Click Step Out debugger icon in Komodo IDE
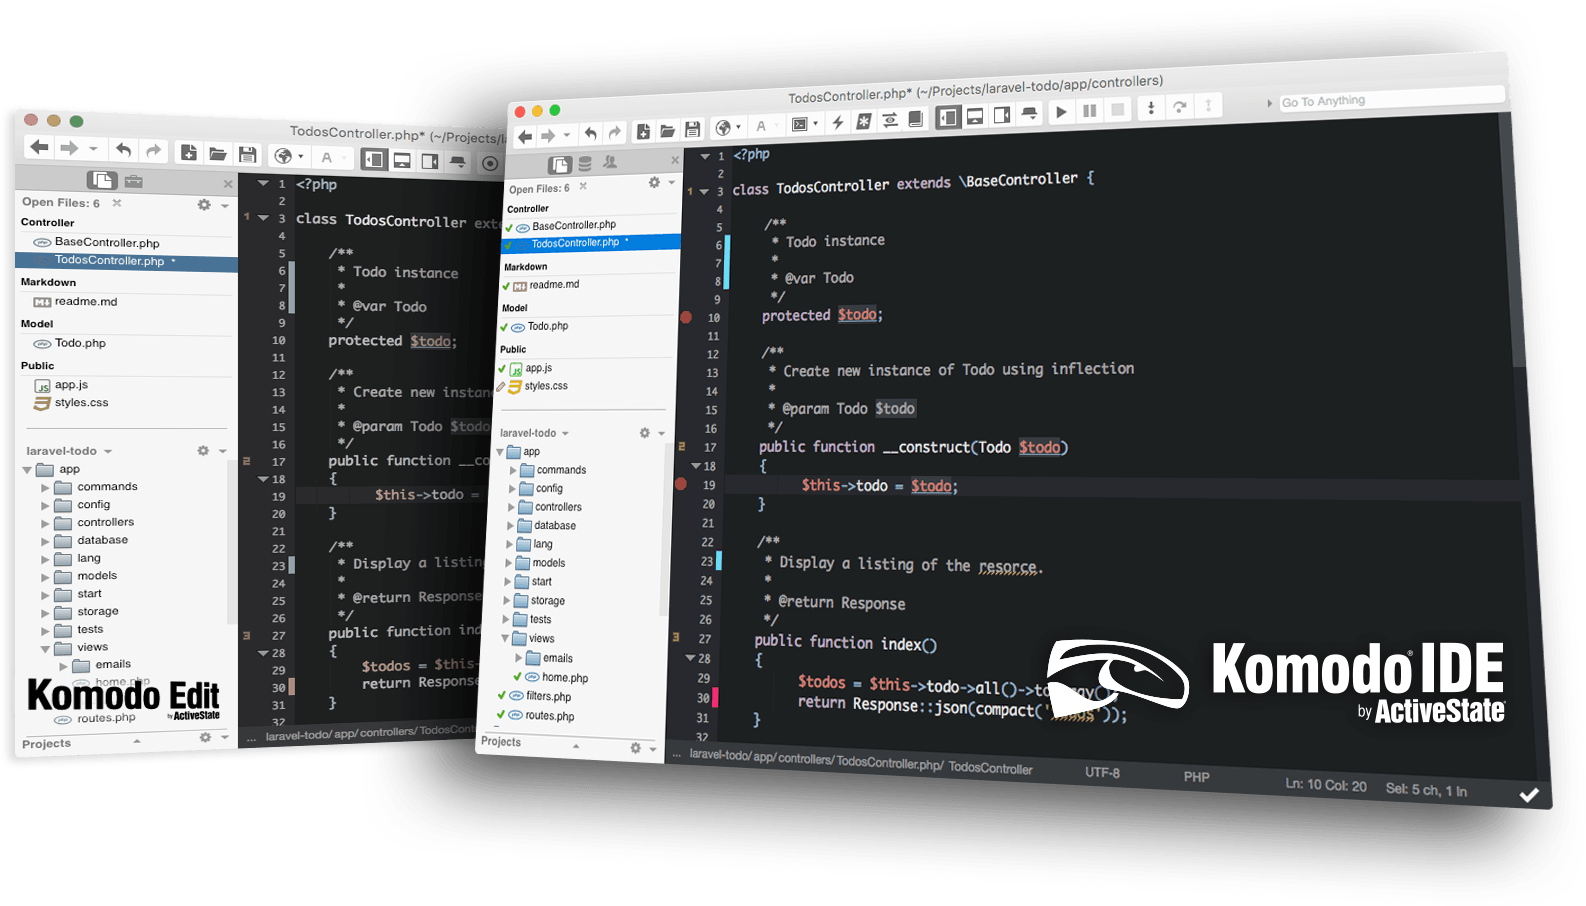Image resolution: width=1586 pixels, height=906 pixels. [x=1208, y=105]
